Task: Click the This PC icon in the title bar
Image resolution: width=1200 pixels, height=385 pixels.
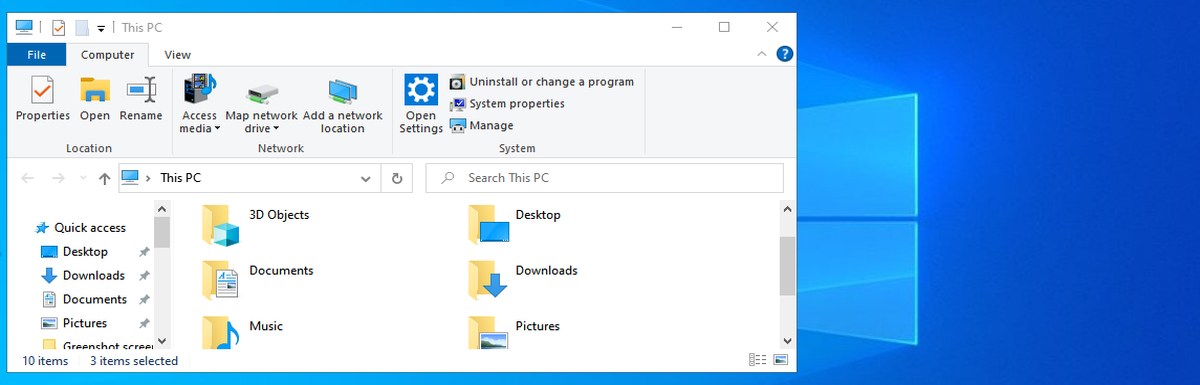Action: pyautogui.click(x=24, y=27)
